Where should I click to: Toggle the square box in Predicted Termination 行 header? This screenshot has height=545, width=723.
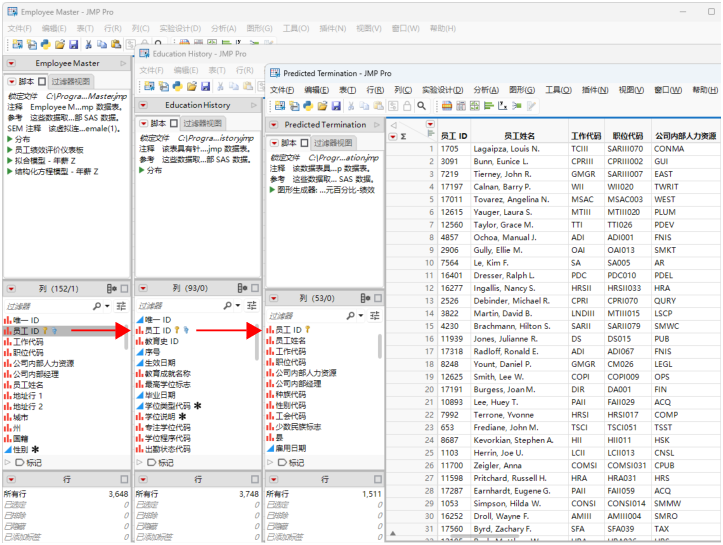(x=378, y=479)
